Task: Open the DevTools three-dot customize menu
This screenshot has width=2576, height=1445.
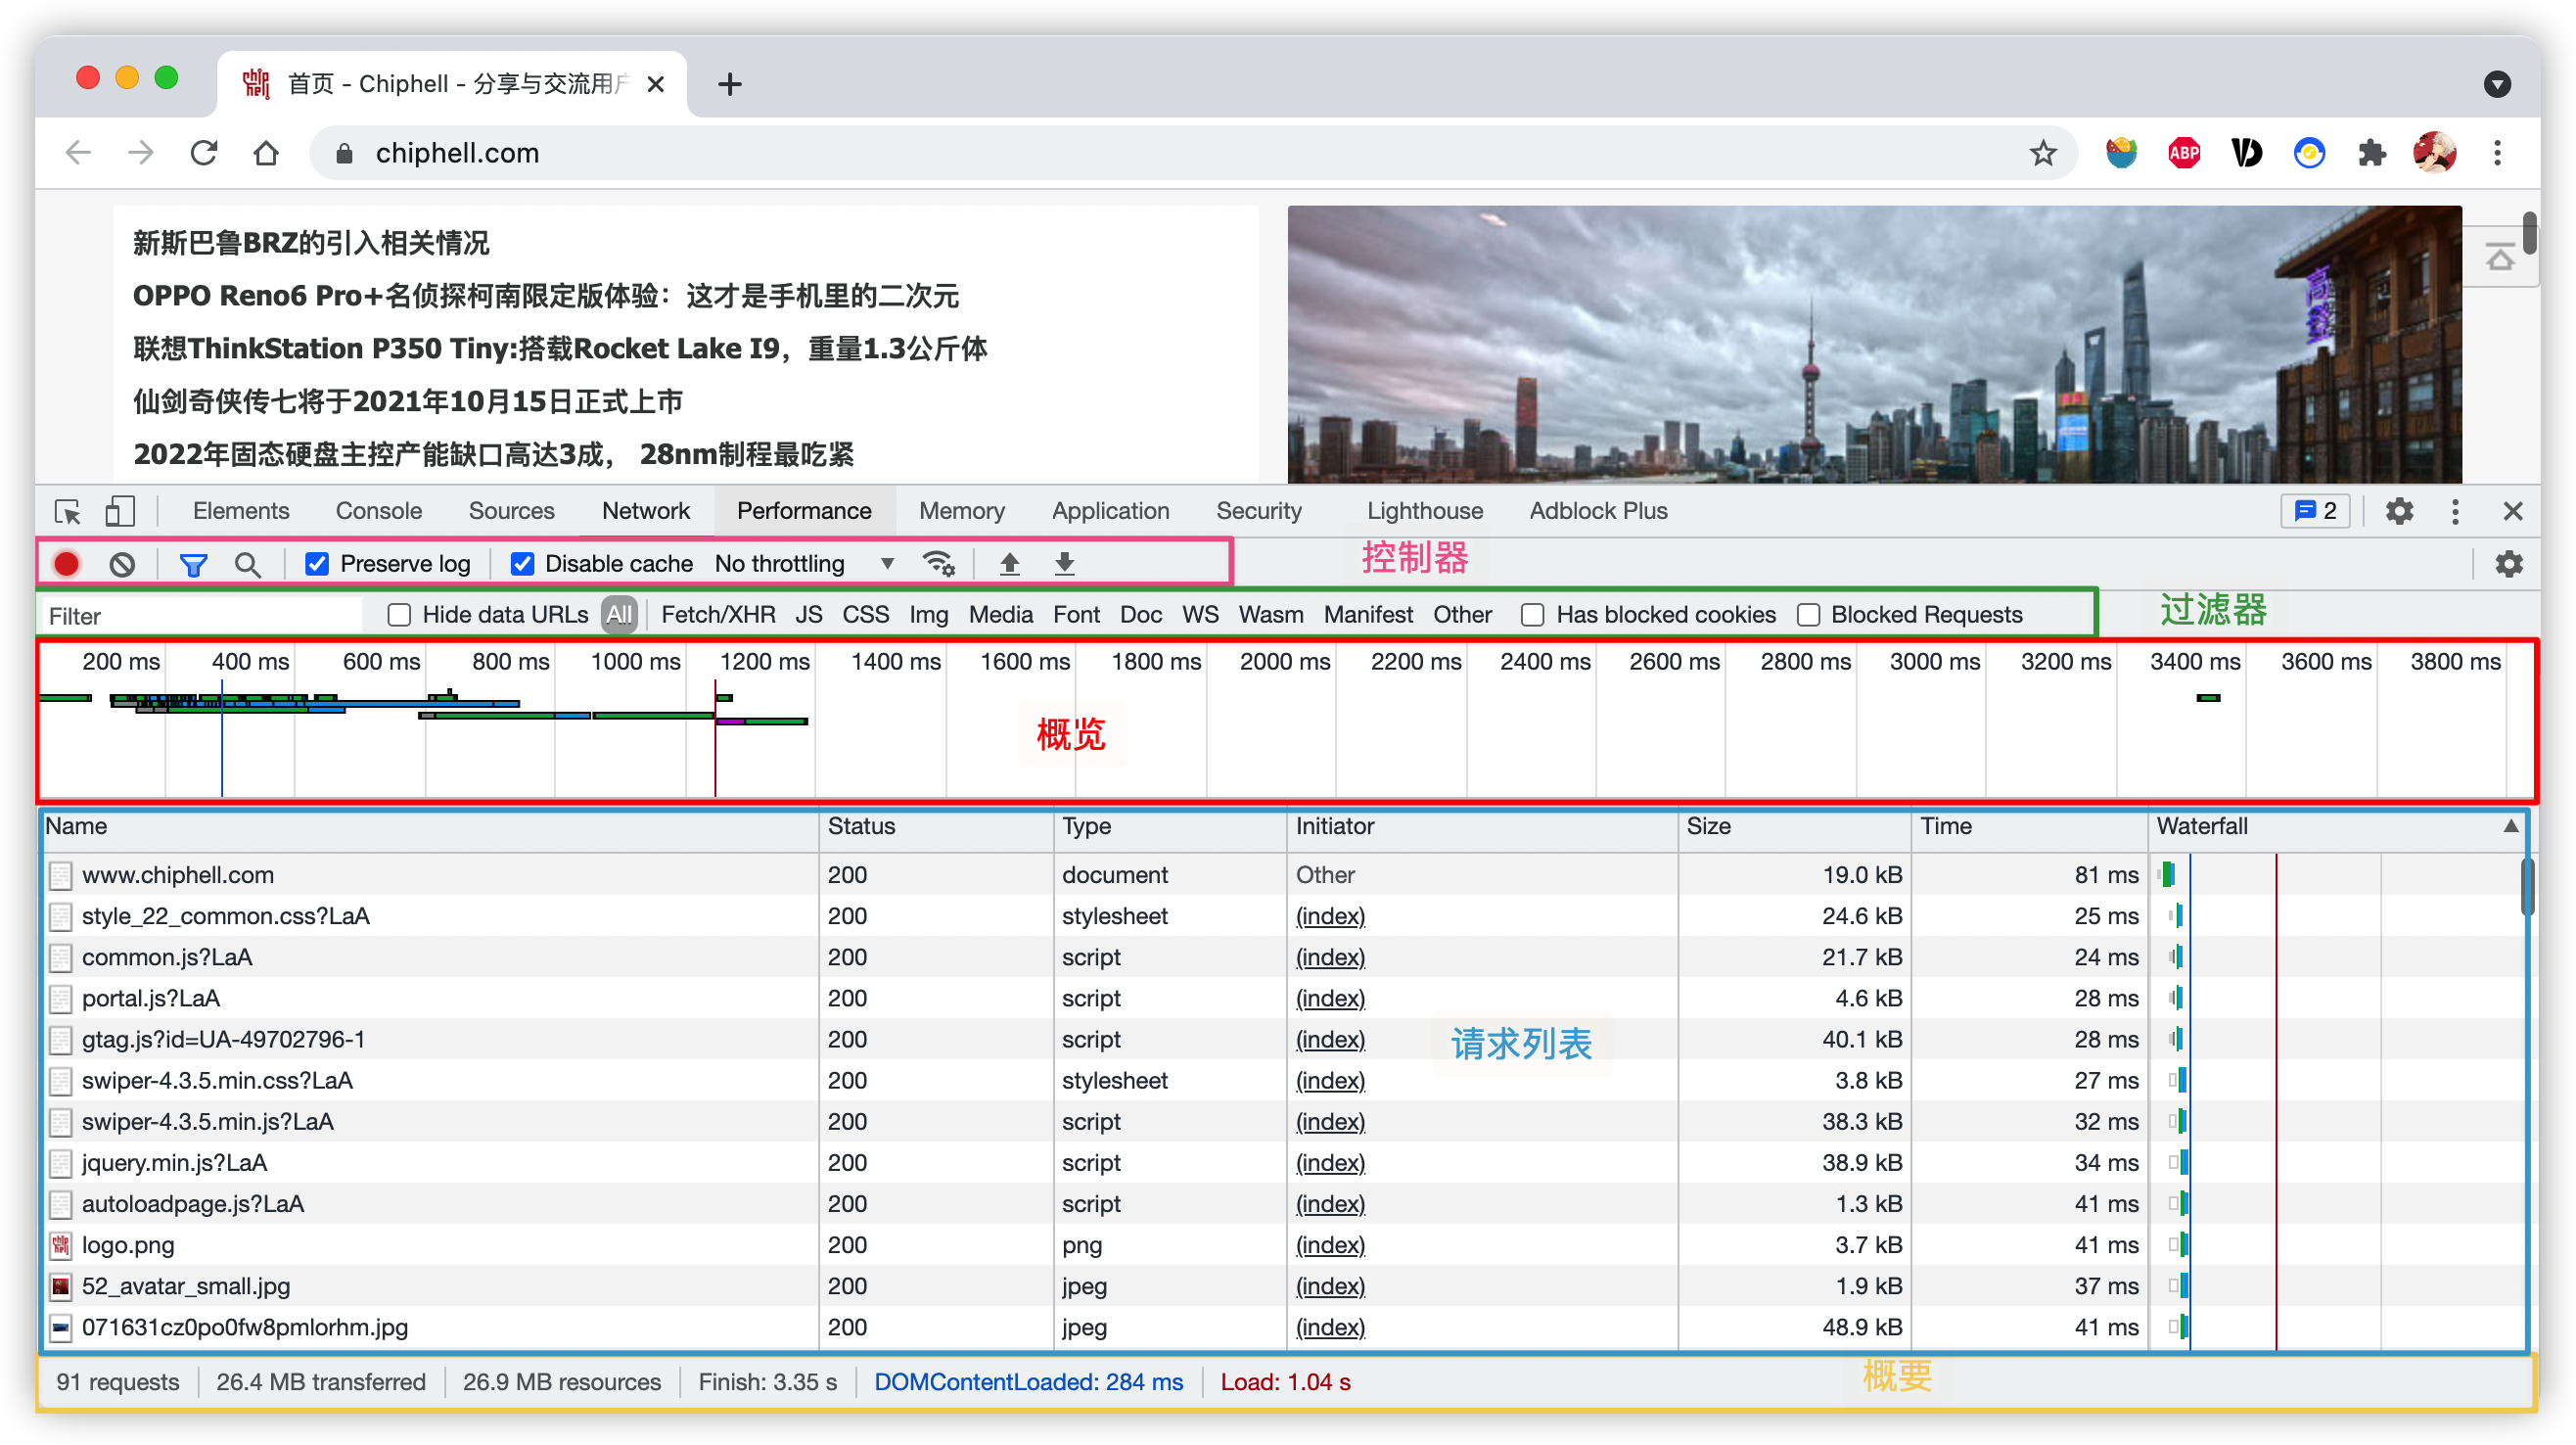Action: (2455, 512)
